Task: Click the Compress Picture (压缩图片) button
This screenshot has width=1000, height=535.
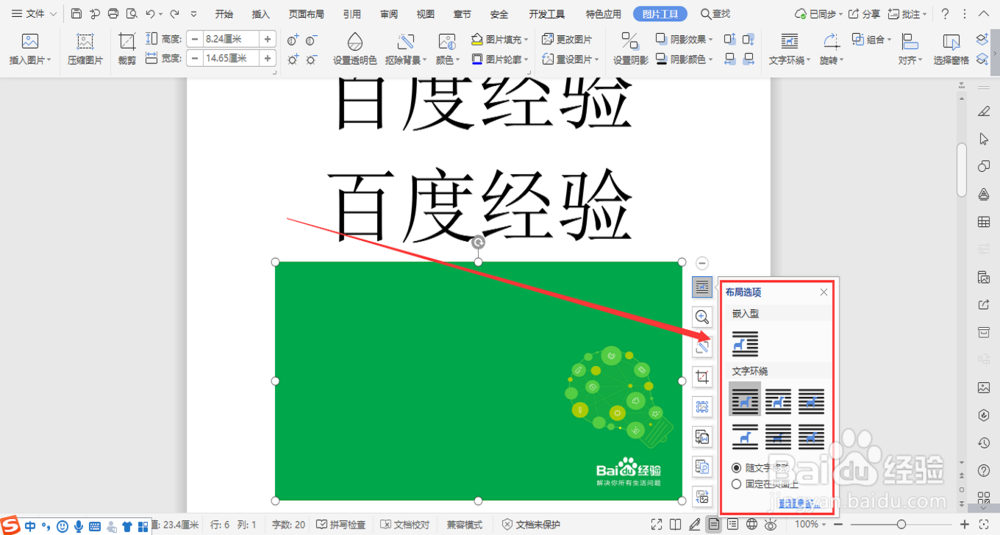Action: [85, 49]
